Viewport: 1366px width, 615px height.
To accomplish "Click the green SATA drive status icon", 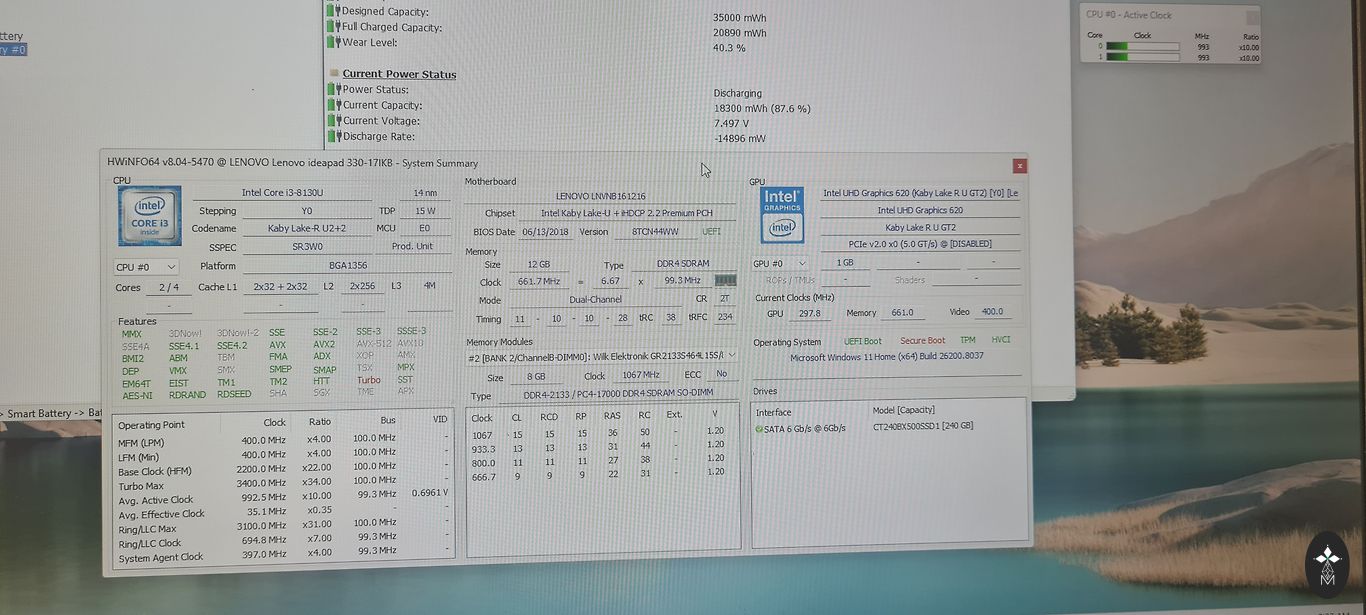I will (x=759, y=428).
